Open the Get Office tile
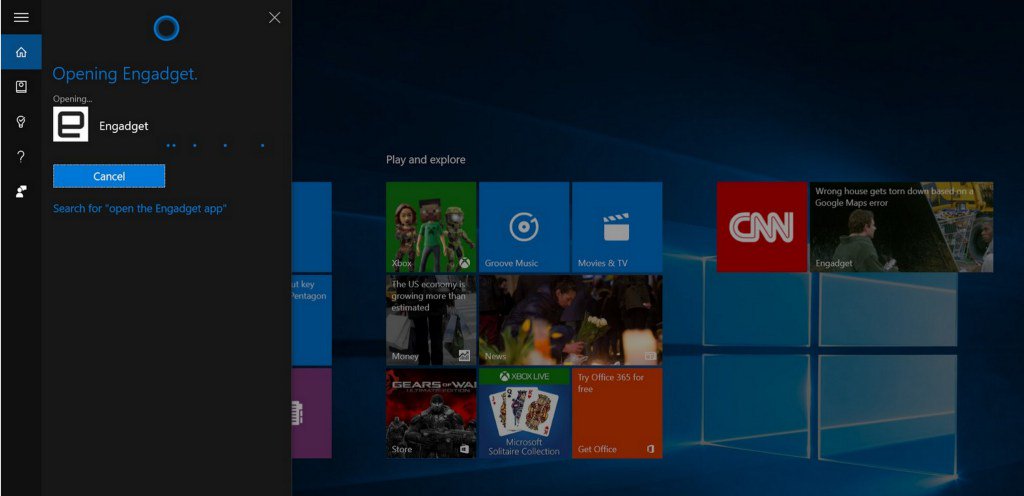1024x496 pixels. point(617,413)
